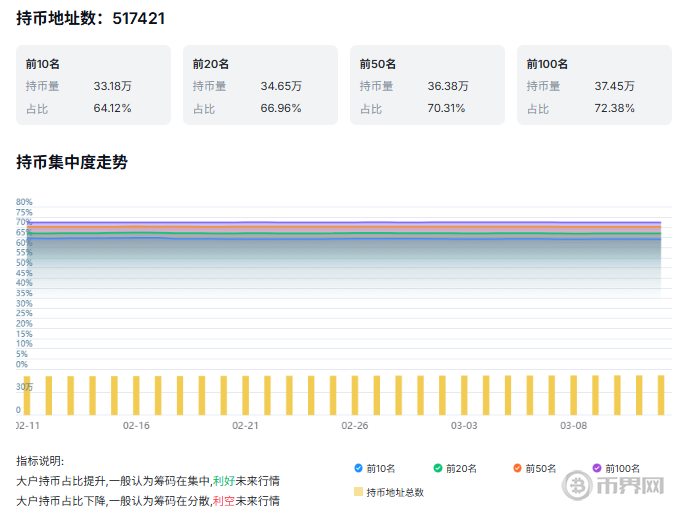Screen dimensions: 675x513
Task: Click the 持币集中度走势 chart heading
Action: coord(72,162)
